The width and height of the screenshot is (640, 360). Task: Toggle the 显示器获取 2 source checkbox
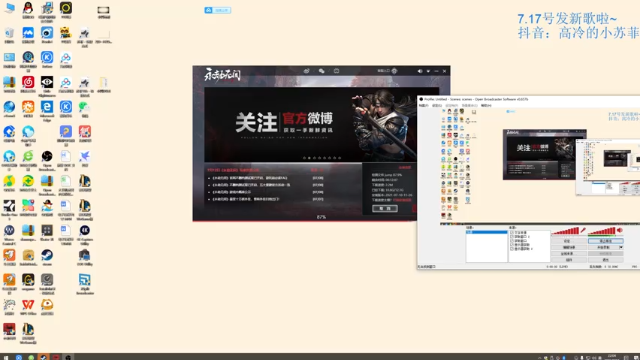[x=512, y=249]
